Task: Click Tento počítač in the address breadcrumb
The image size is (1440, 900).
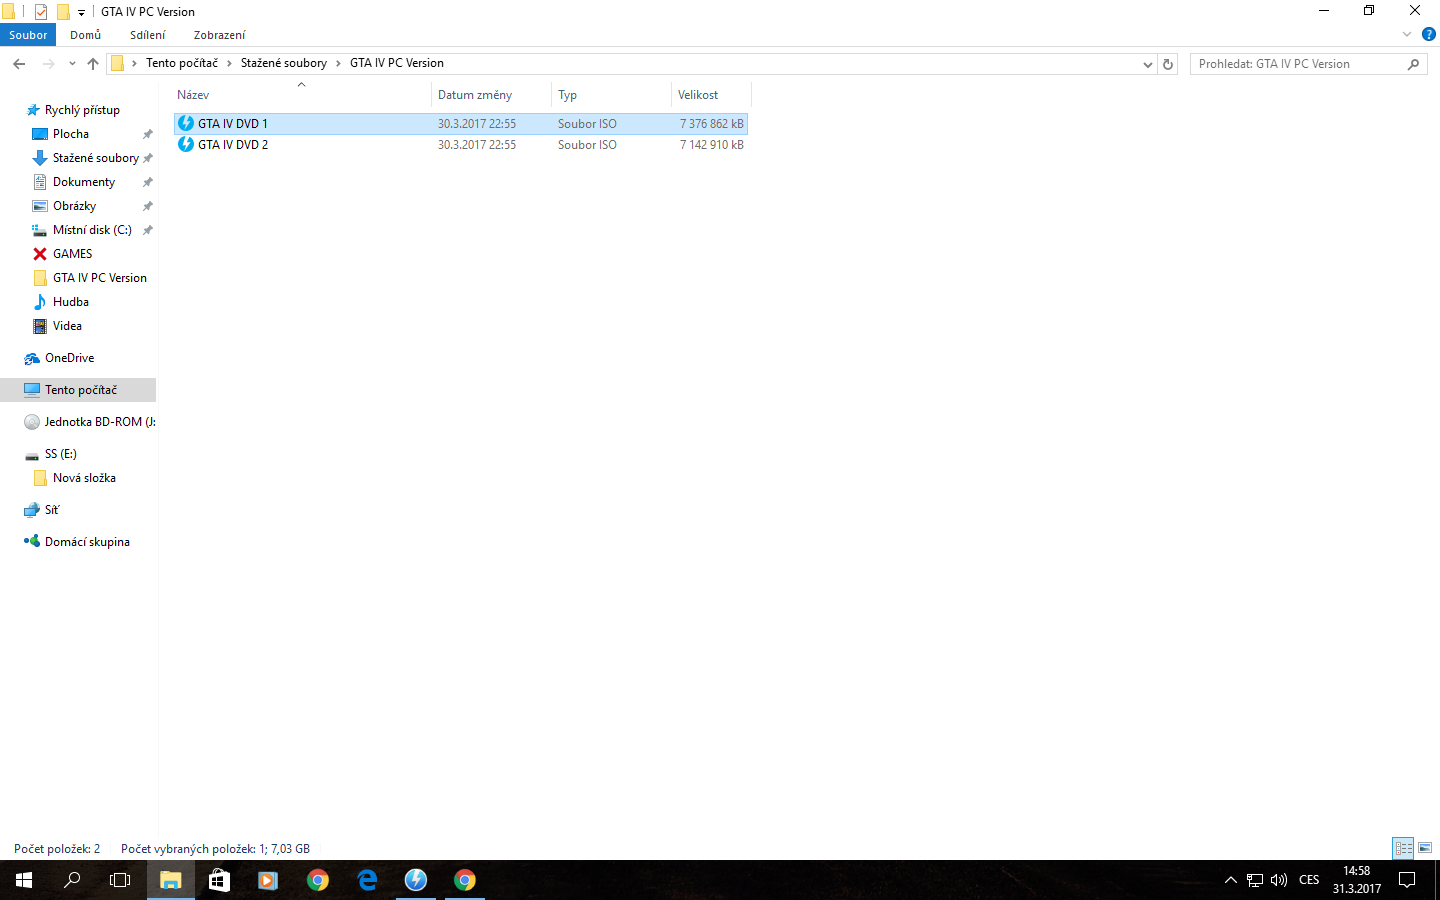Action: click(x=182, y=63)
